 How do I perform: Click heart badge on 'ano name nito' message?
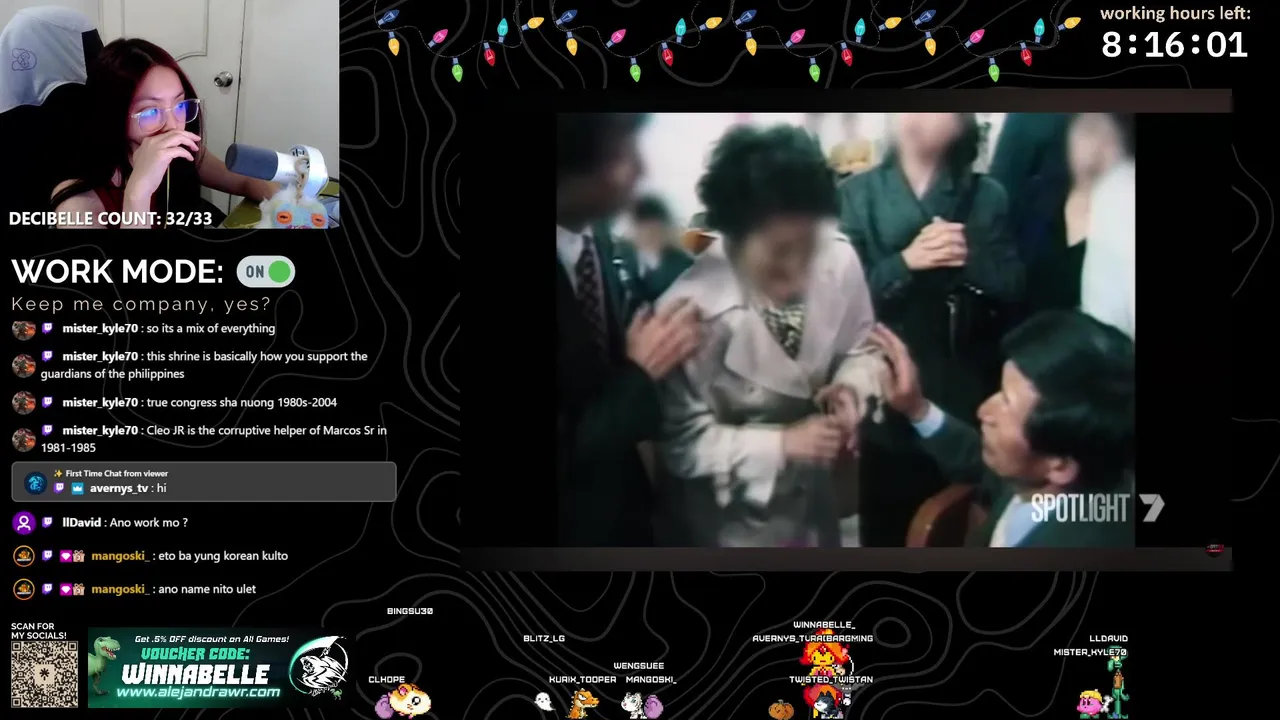pos(65,589)
